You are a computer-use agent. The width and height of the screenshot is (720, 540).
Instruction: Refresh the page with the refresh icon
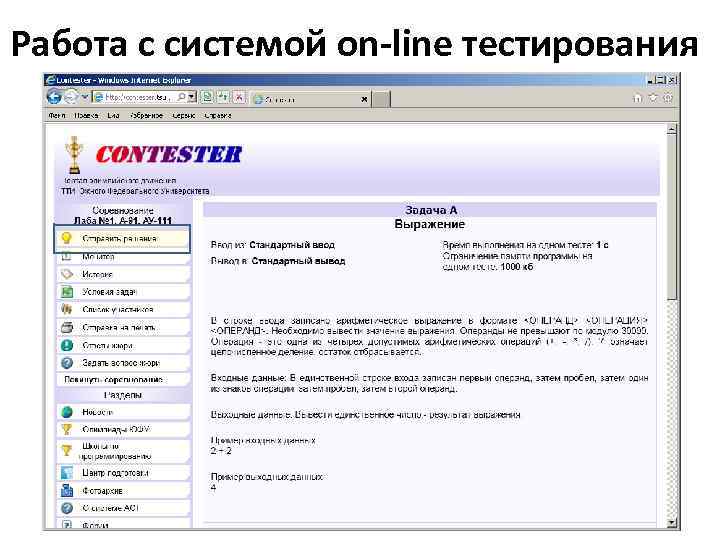223,97
